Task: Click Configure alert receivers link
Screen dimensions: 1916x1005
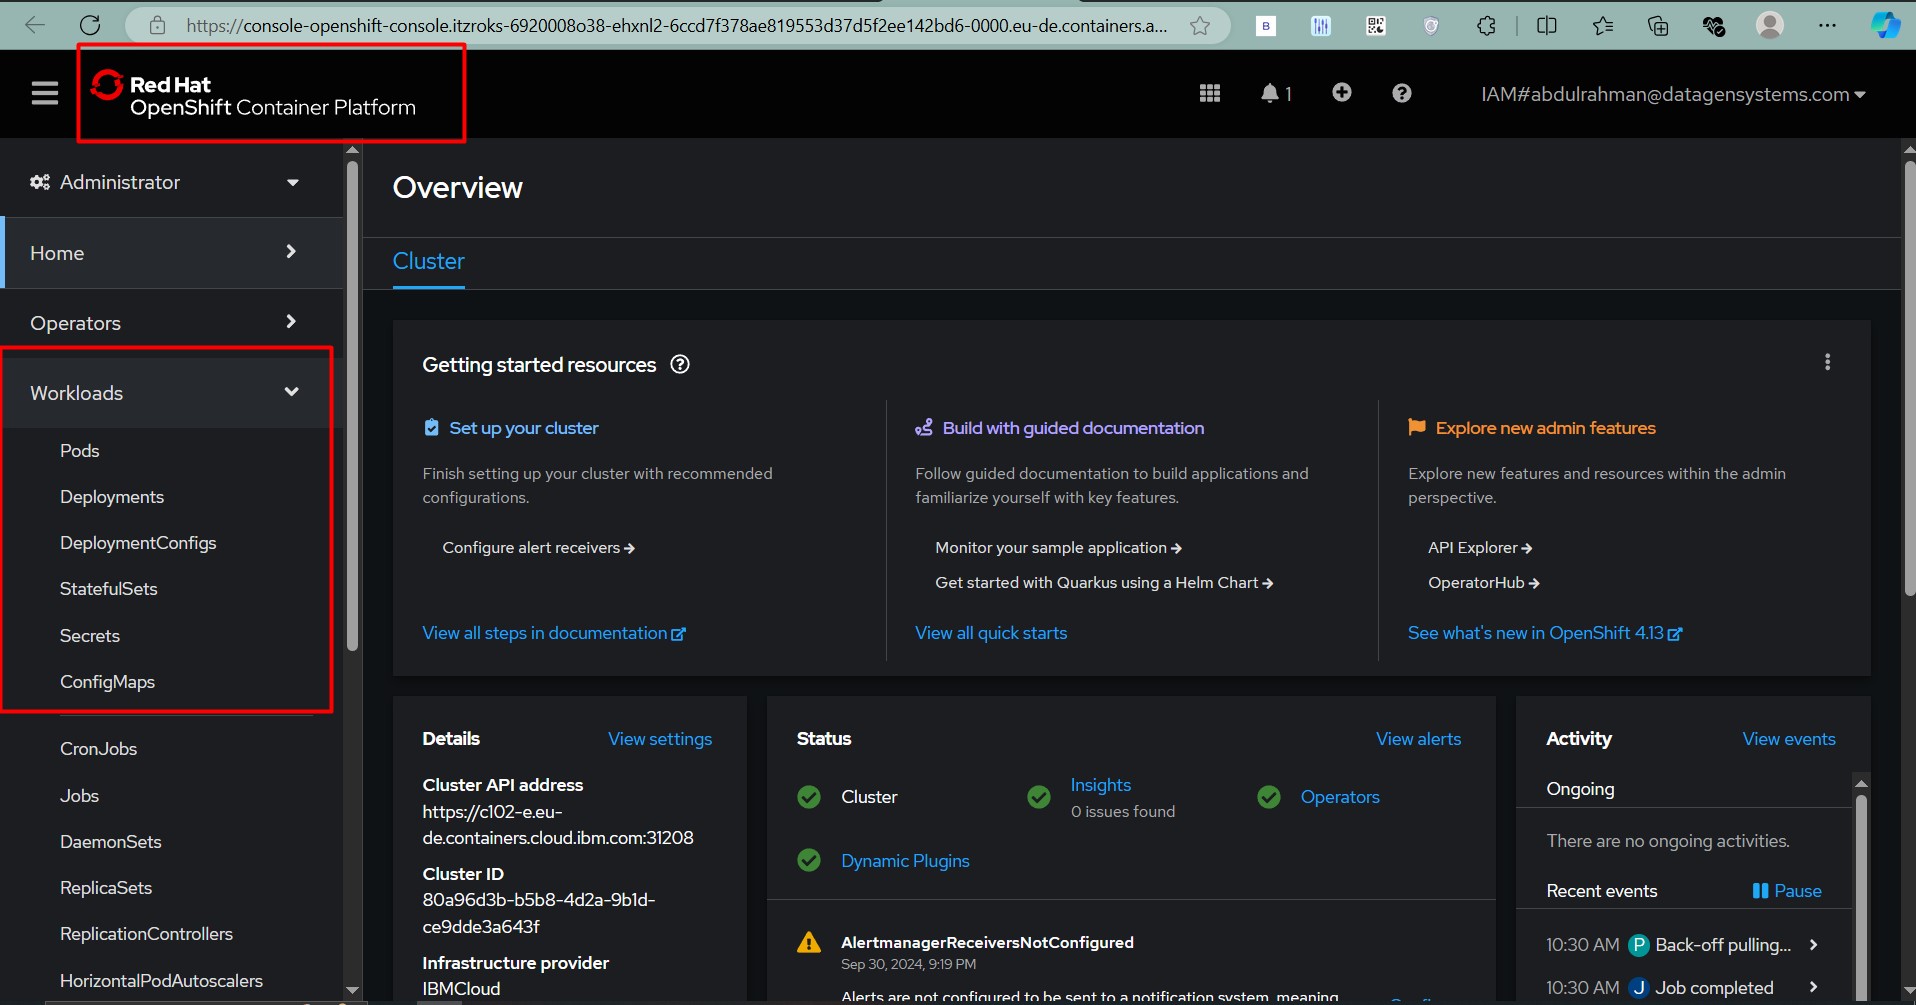Action: point(539,548)
